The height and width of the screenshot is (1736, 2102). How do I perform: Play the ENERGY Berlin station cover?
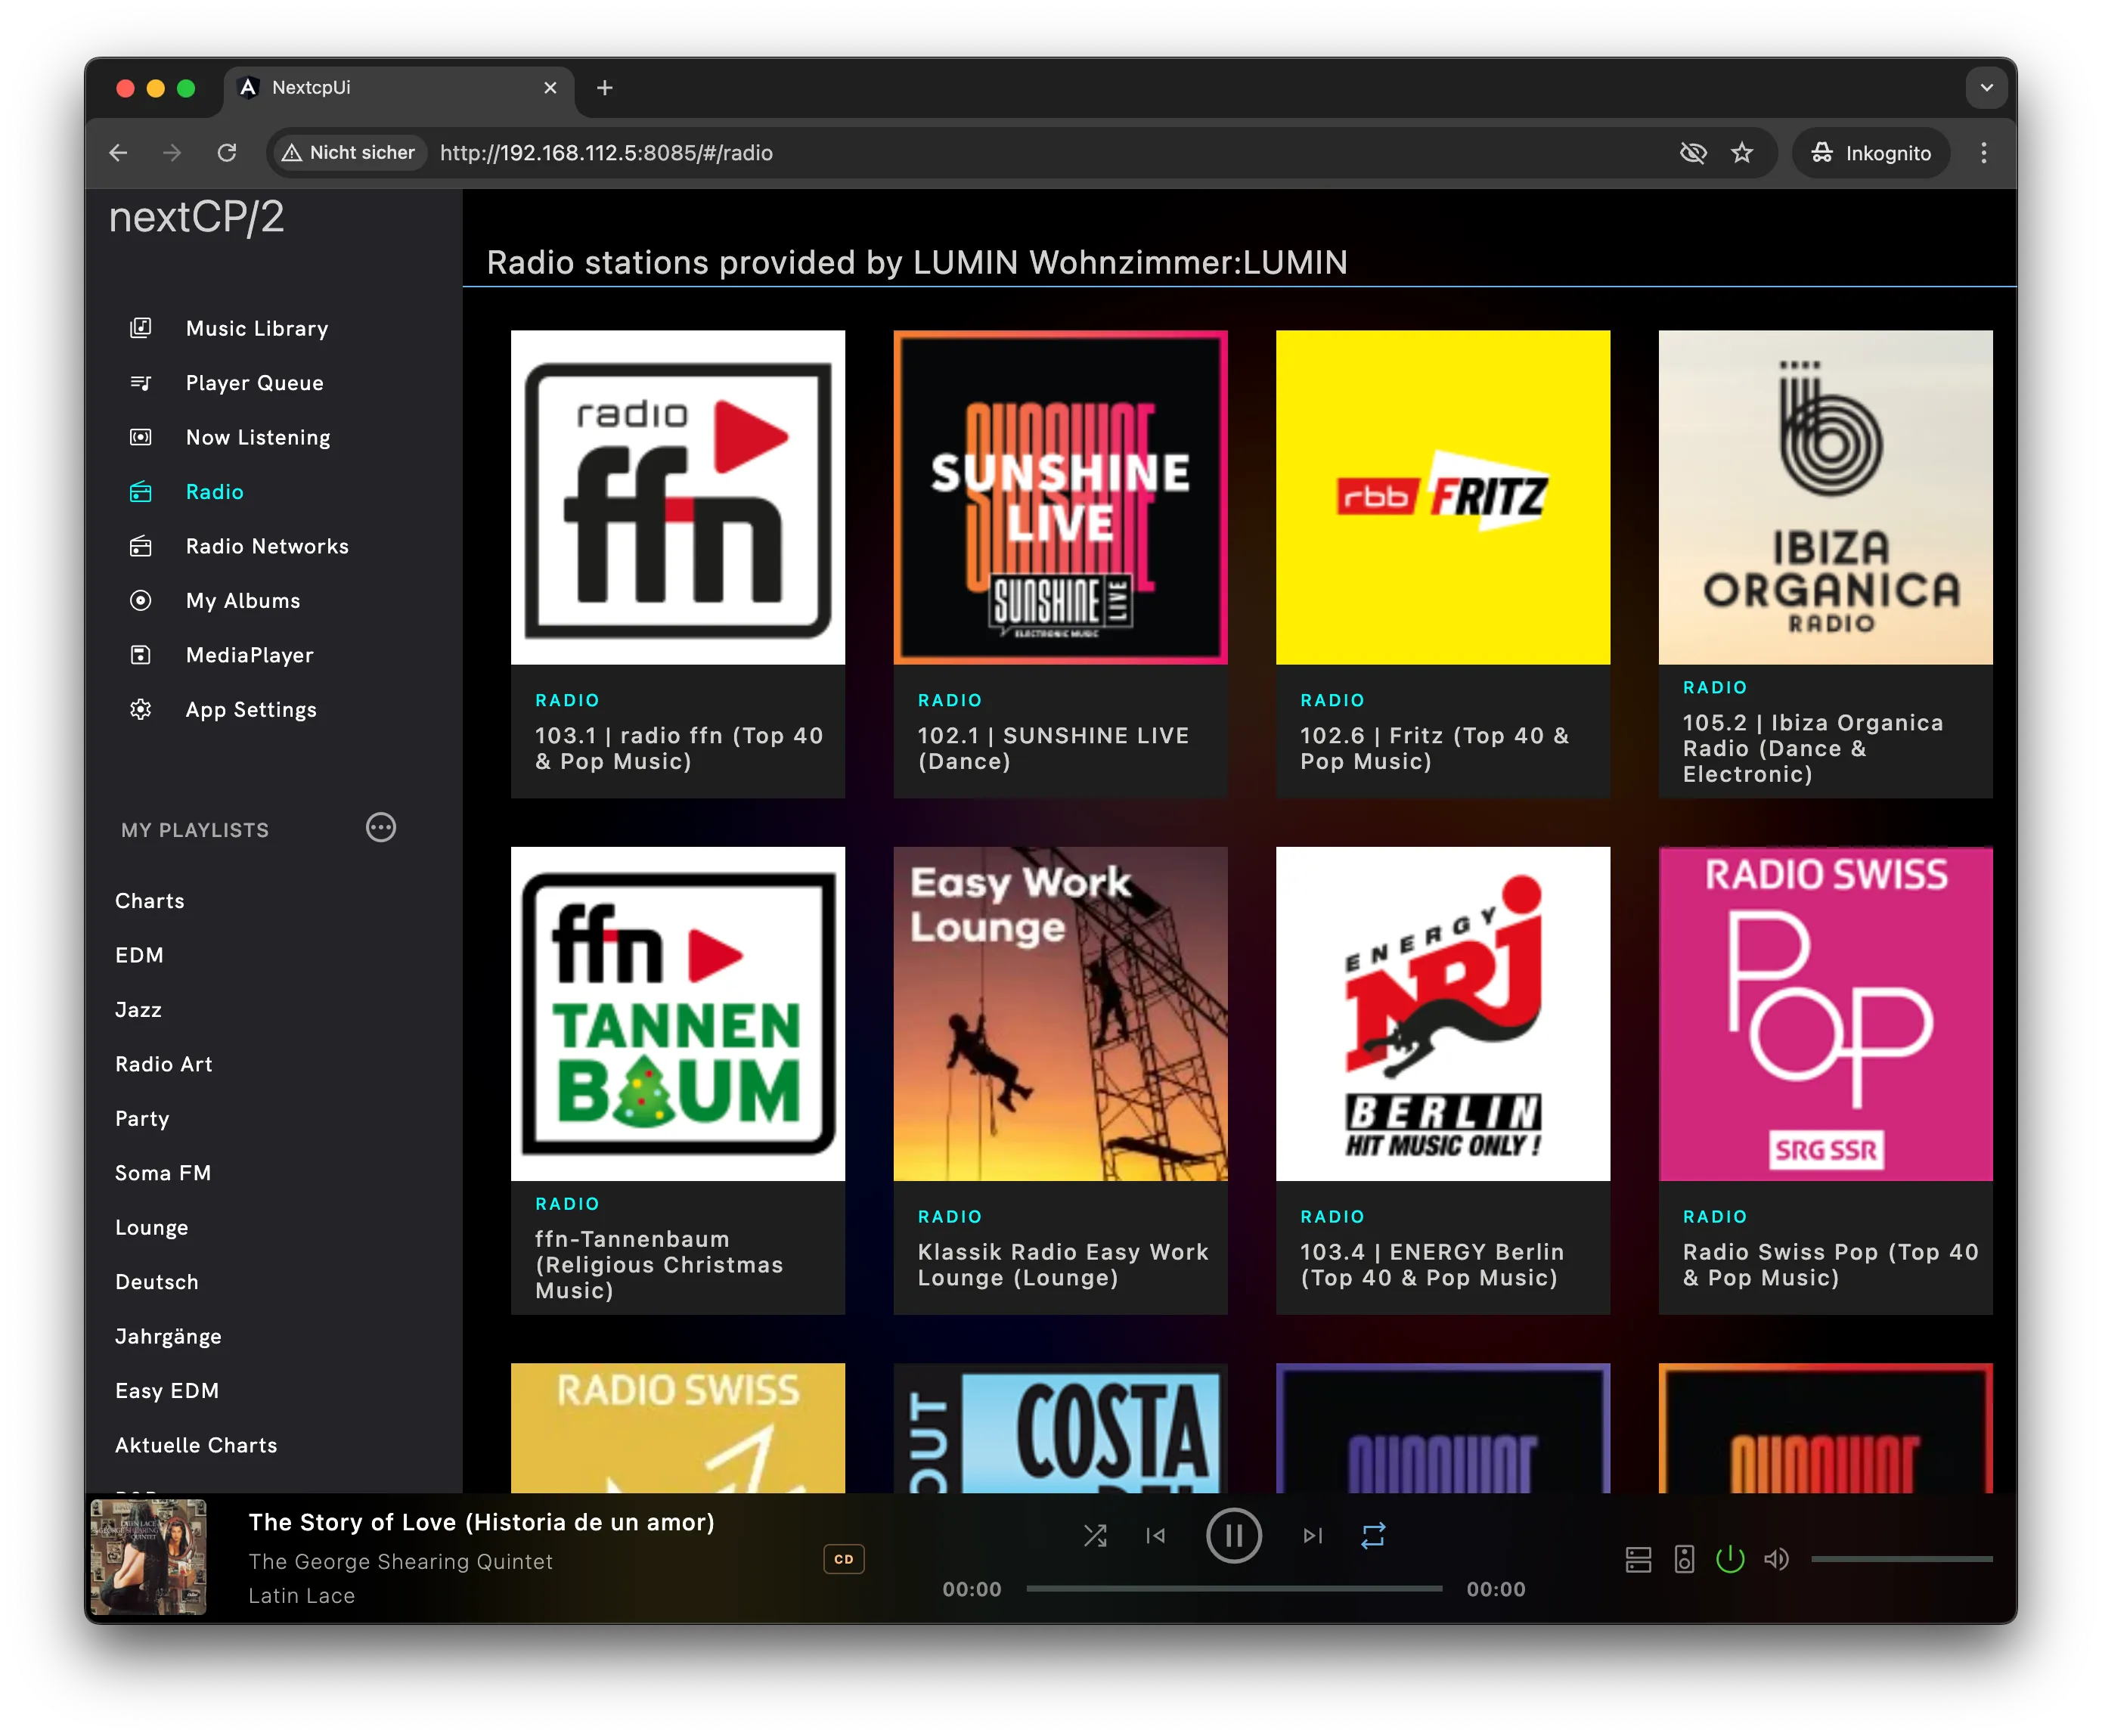(1443, 1014)
